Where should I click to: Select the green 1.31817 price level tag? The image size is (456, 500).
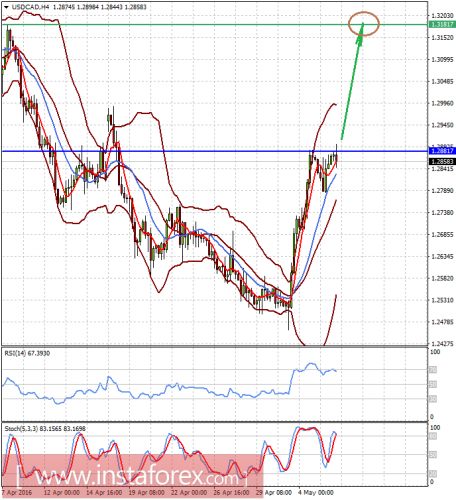[442, 25]
